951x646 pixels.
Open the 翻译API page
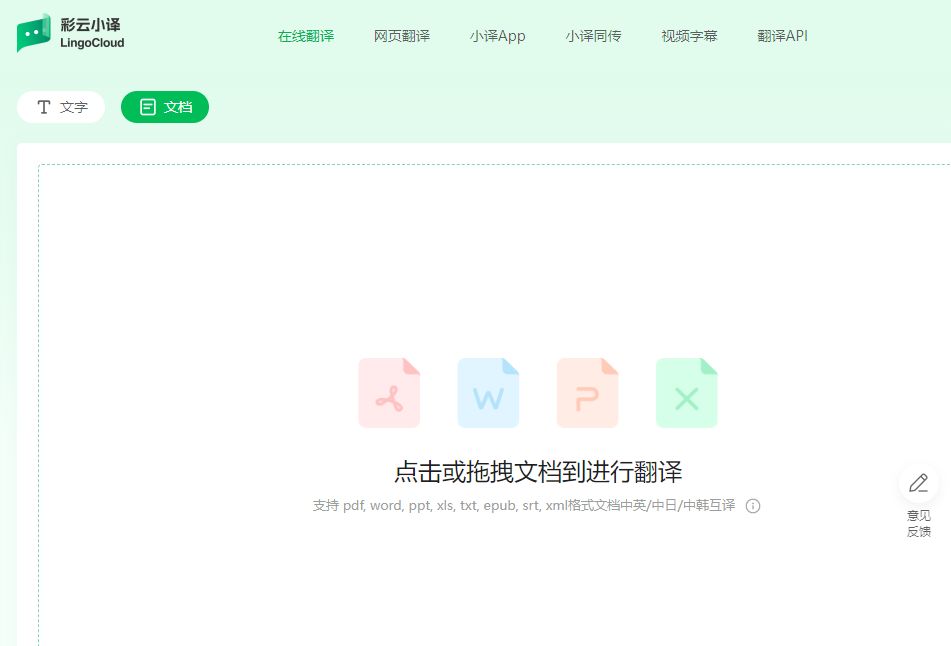(782, 36)
